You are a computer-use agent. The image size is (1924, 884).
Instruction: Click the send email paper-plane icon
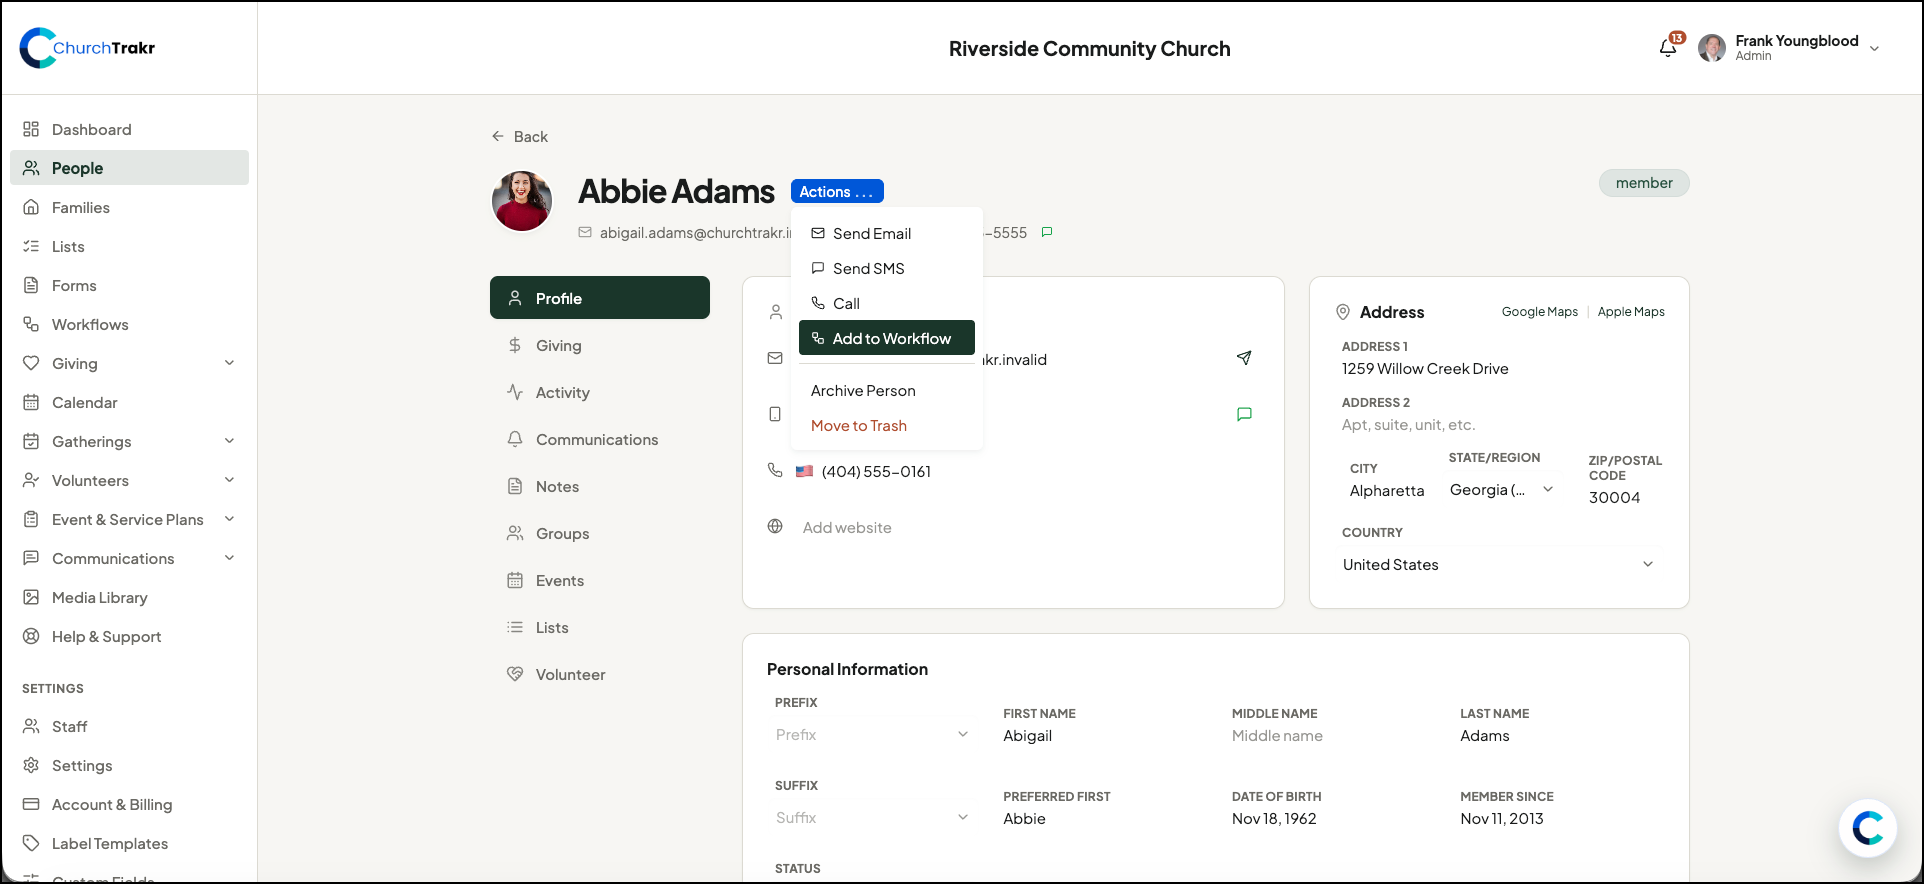tap(1244, 358)
